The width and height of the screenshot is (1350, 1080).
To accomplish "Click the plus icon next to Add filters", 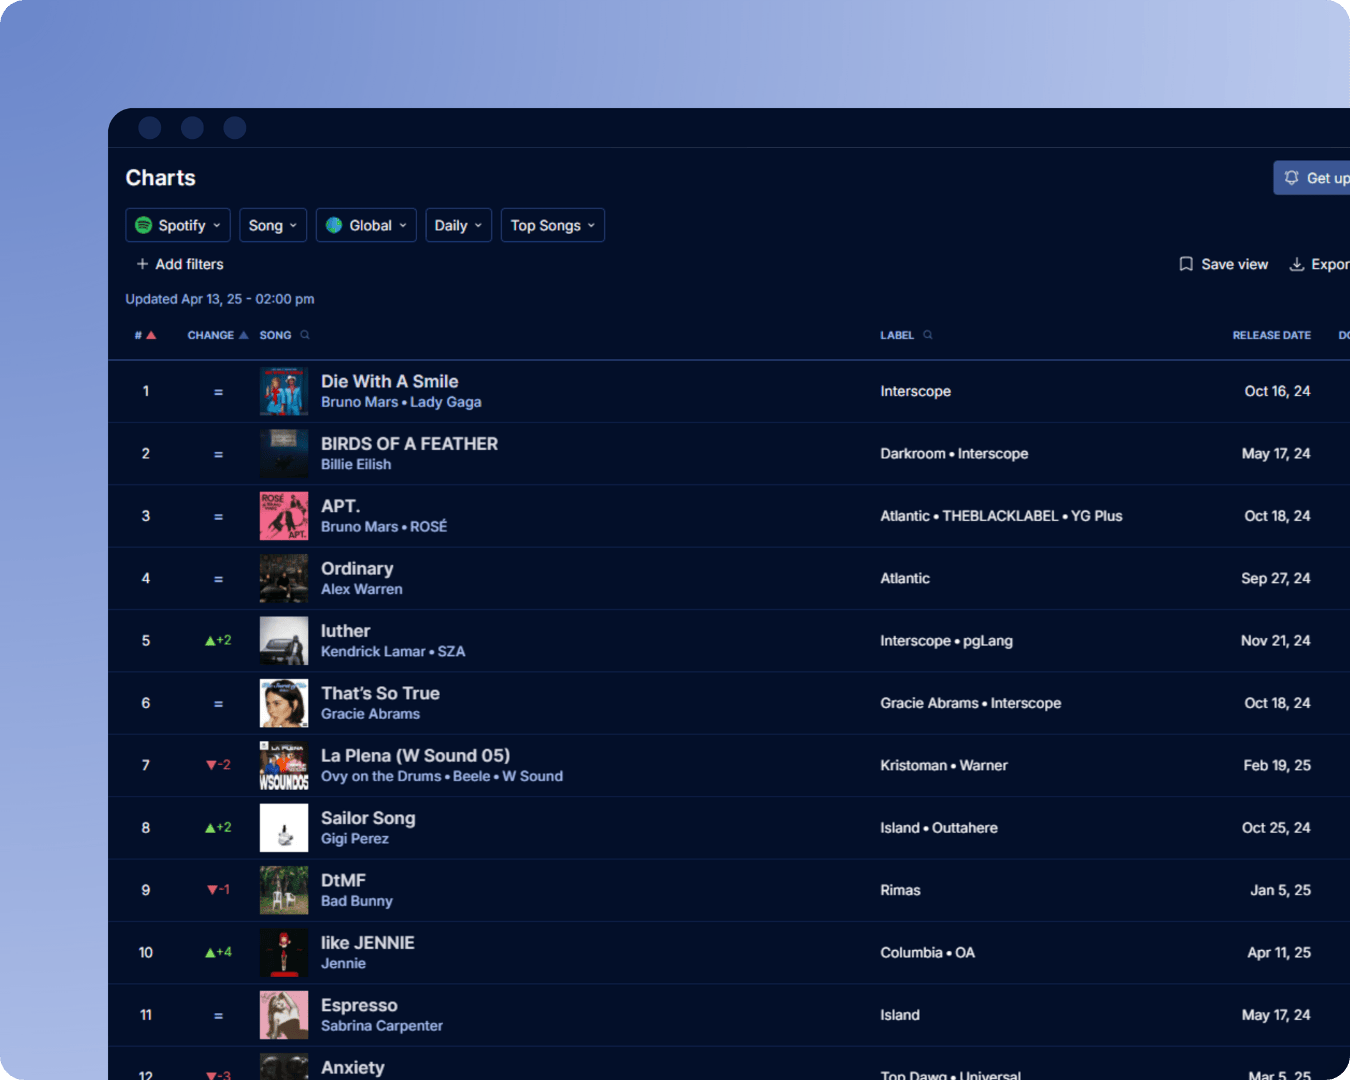I will point(141,263).
